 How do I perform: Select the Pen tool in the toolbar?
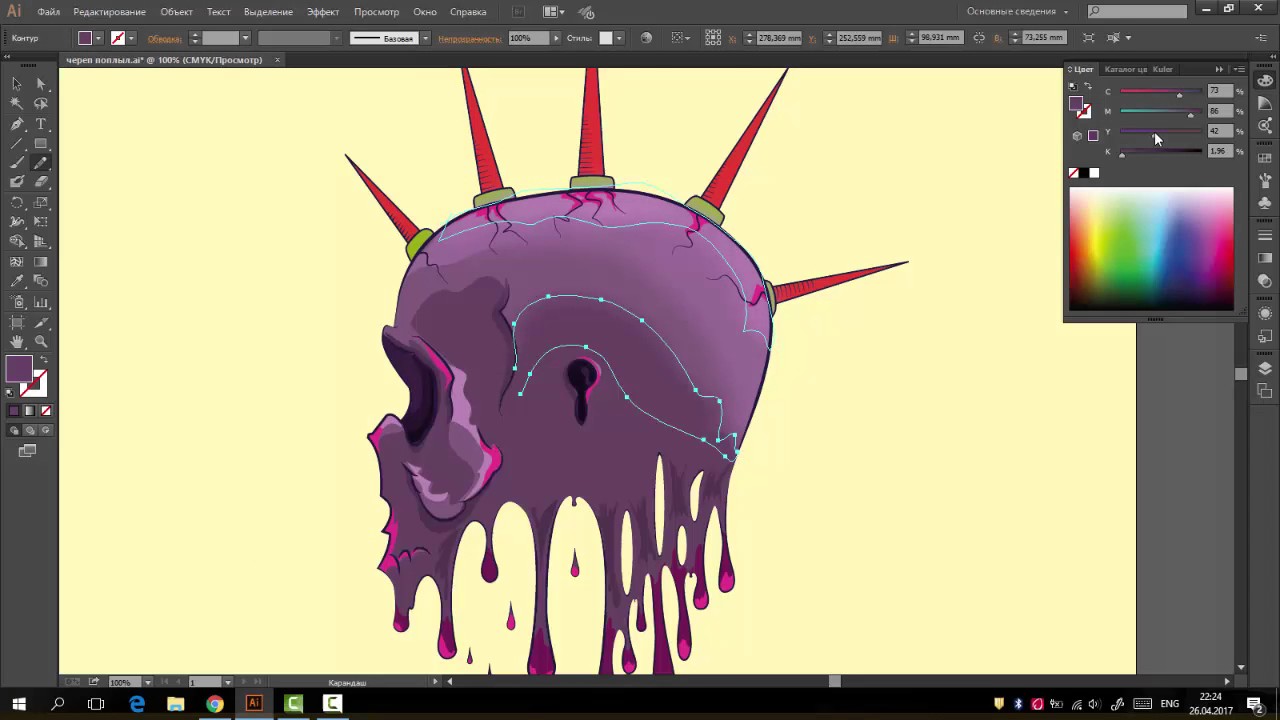[17, 124]
